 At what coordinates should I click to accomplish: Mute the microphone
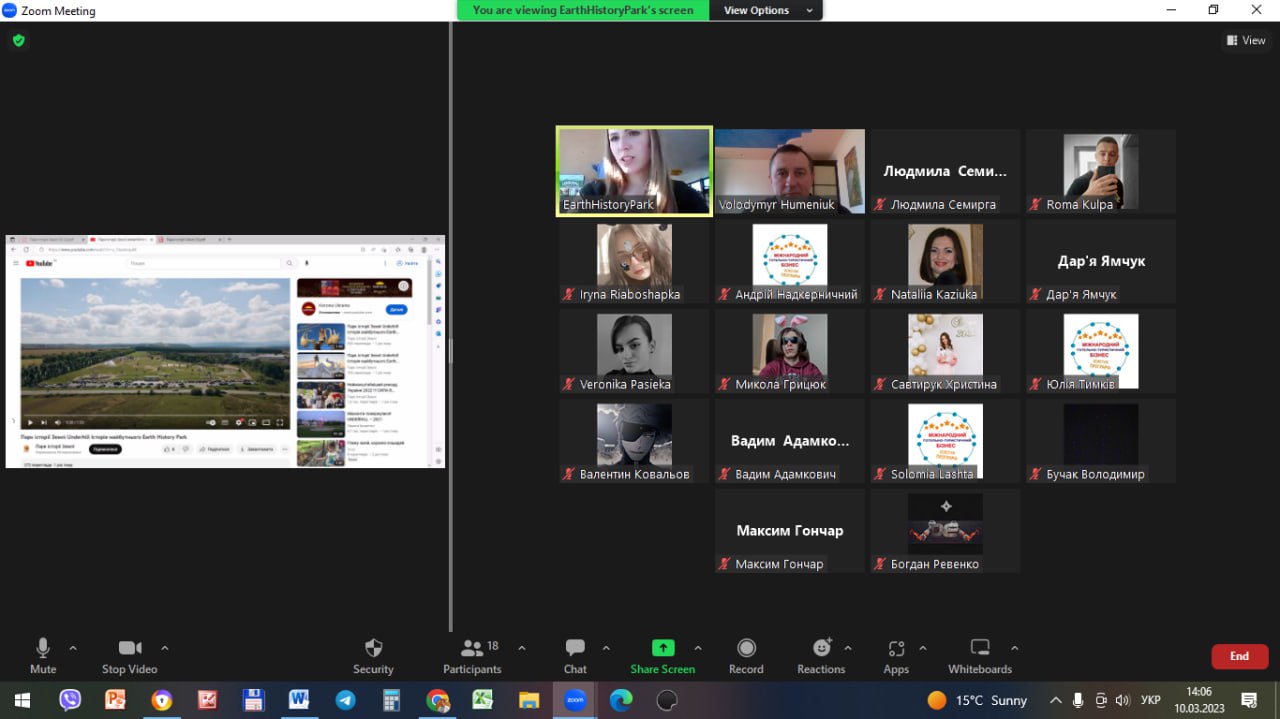[x=43, y=656]
